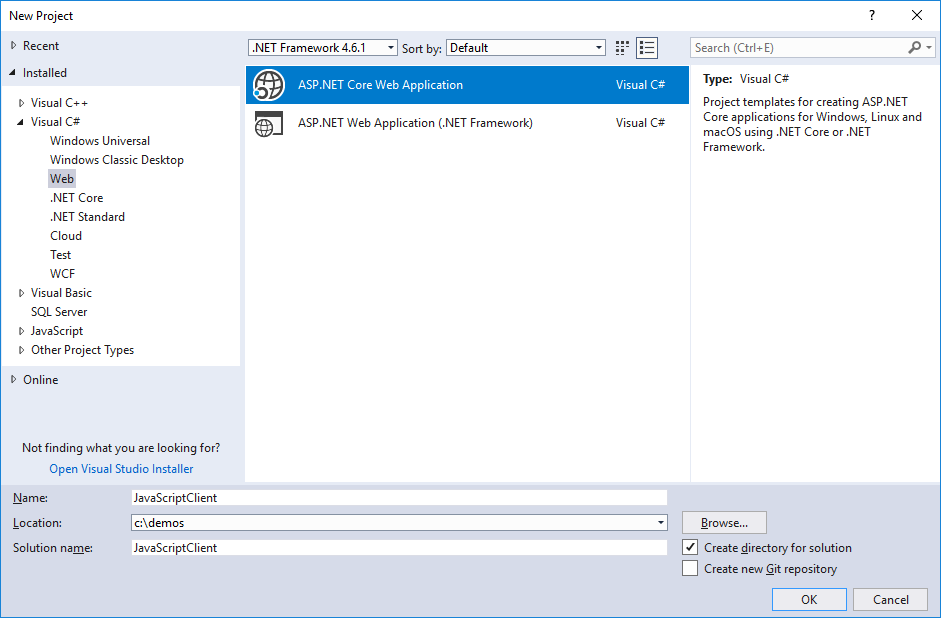This screenshot has height=618, width=941.
Task: Click the Cancel button
Action: click(x=891, y=599)
